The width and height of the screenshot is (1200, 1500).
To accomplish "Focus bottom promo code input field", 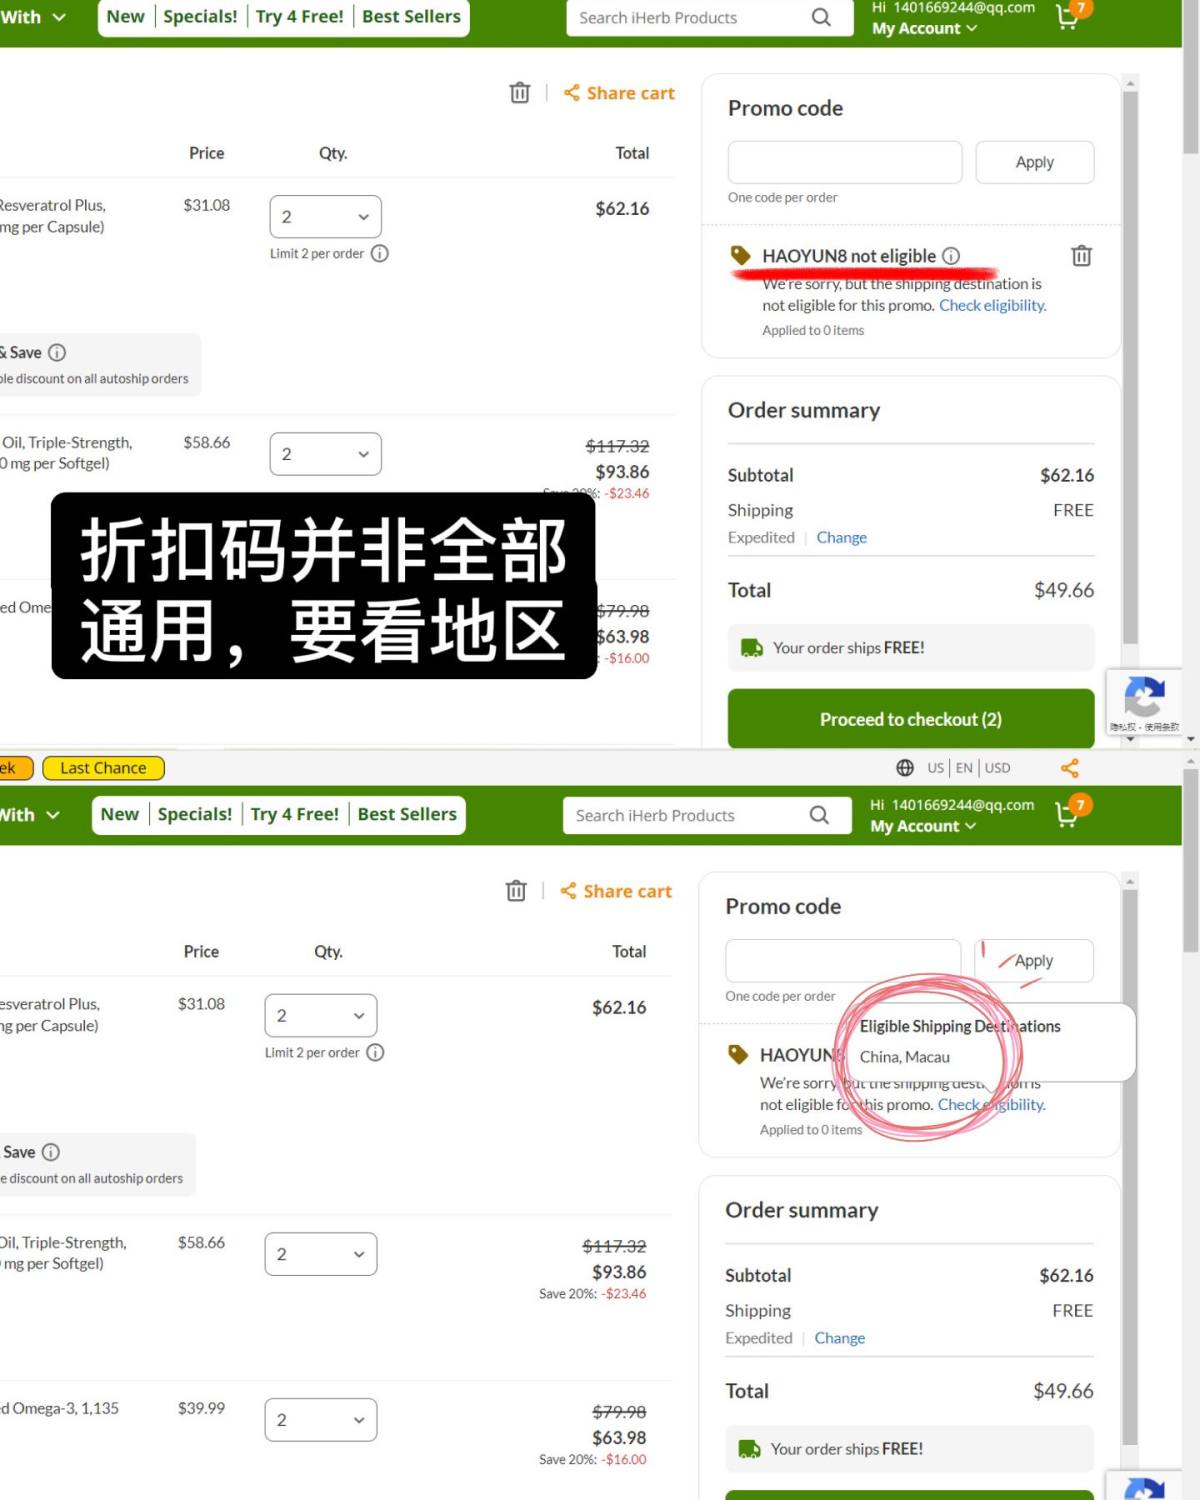I will pos(843,960).
